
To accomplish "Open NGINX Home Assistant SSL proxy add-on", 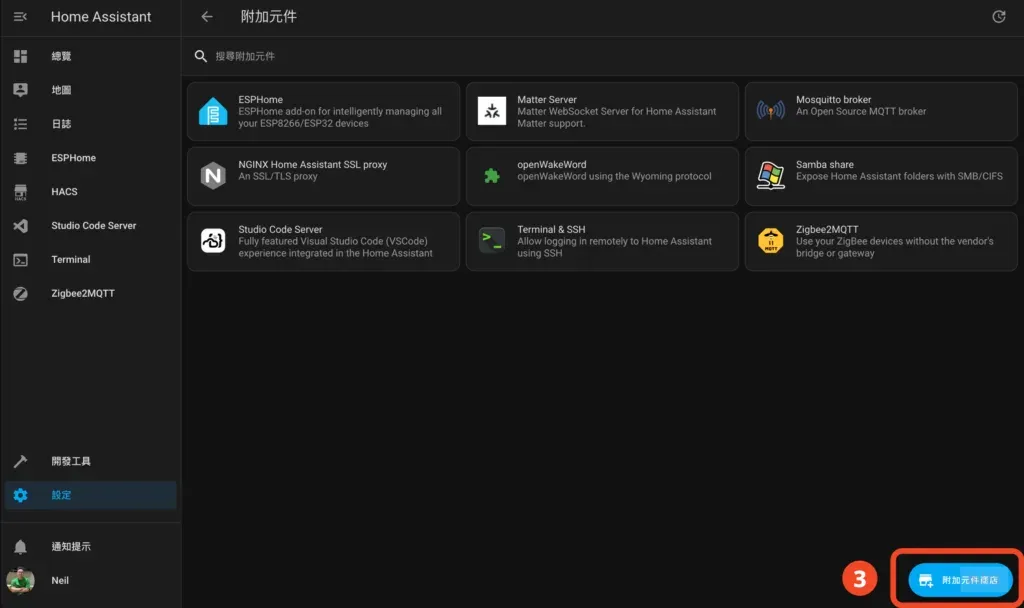I will pyautogui.click(x=323, y=176).
